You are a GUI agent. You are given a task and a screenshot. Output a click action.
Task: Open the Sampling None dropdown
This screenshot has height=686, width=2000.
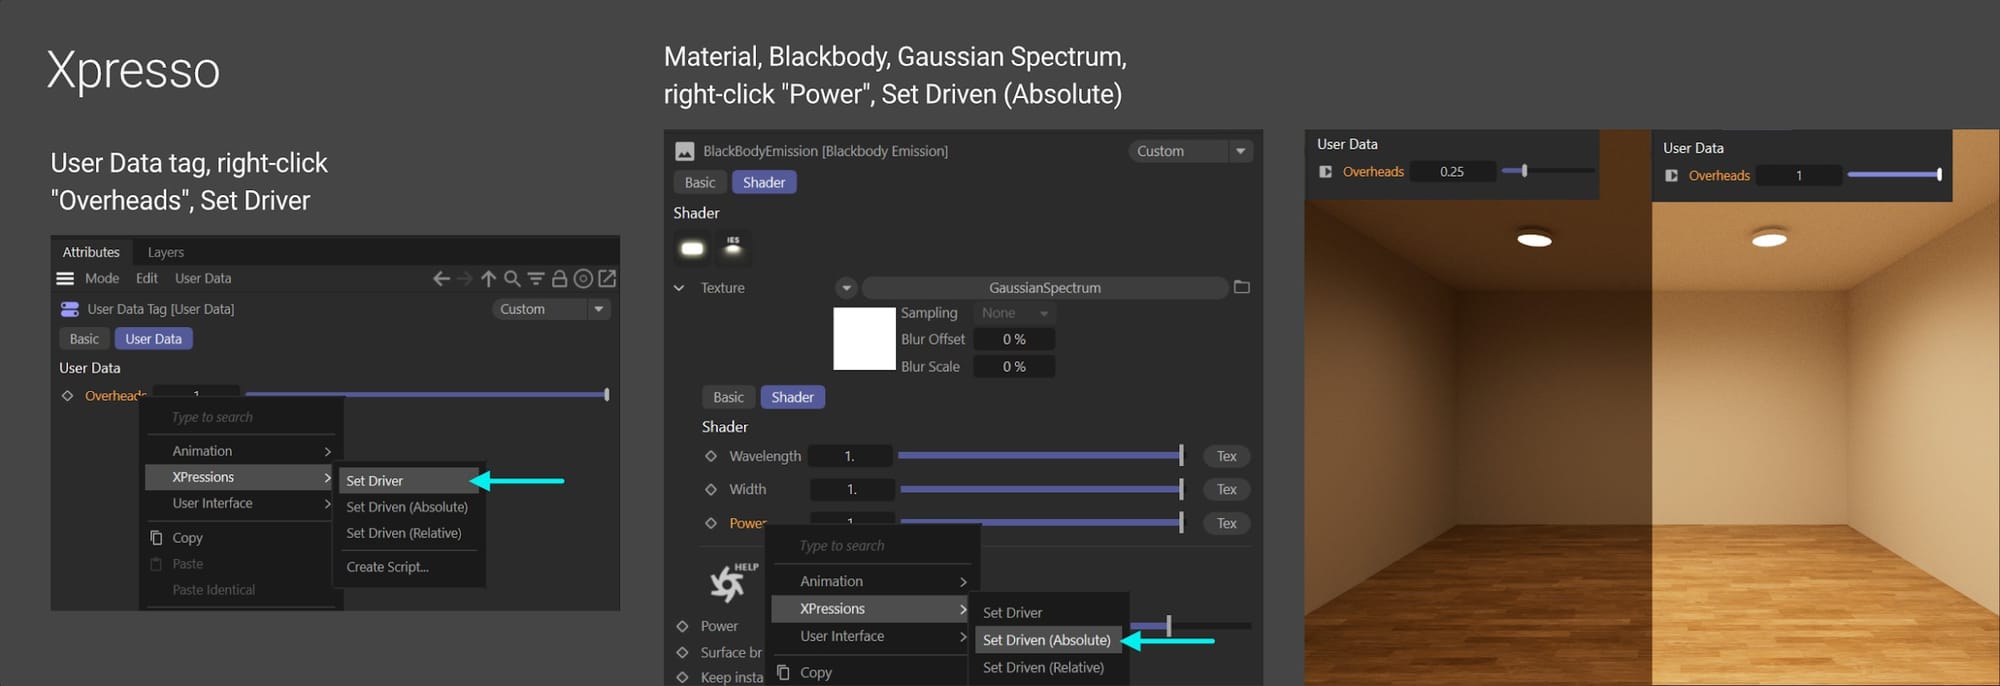[1015, 313]
